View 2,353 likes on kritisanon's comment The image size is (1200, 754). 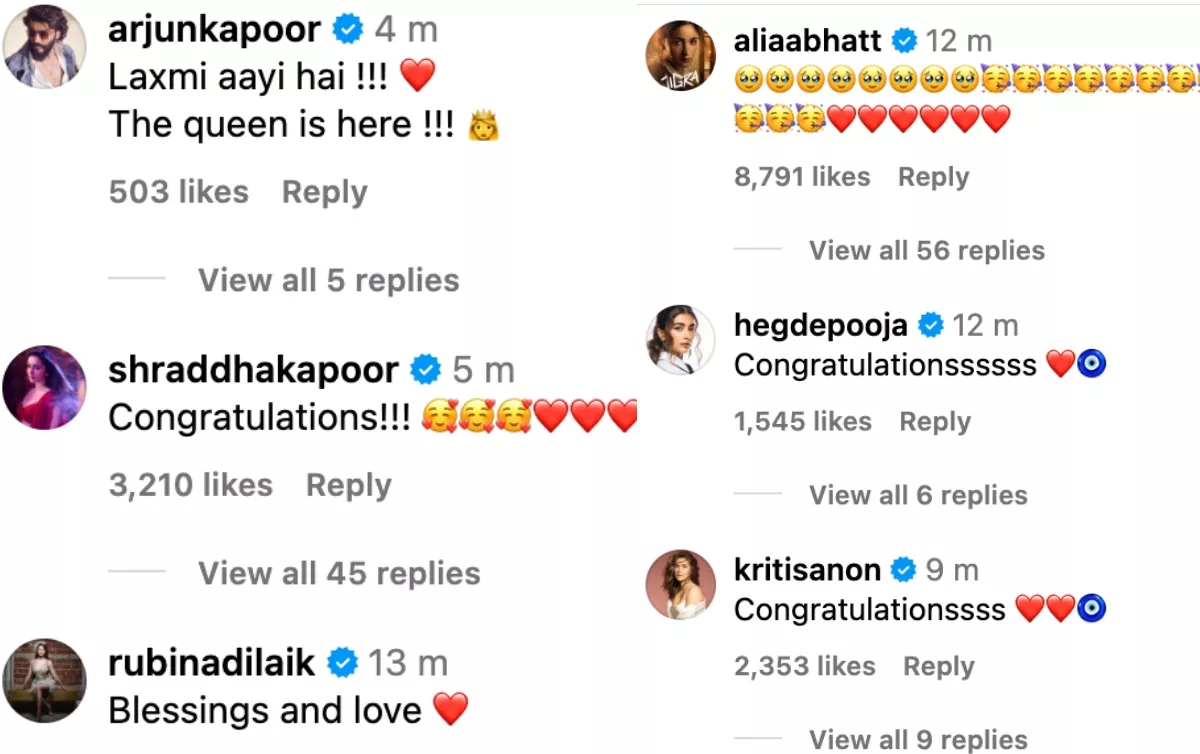pyautogui.click(x=805, y=667)
